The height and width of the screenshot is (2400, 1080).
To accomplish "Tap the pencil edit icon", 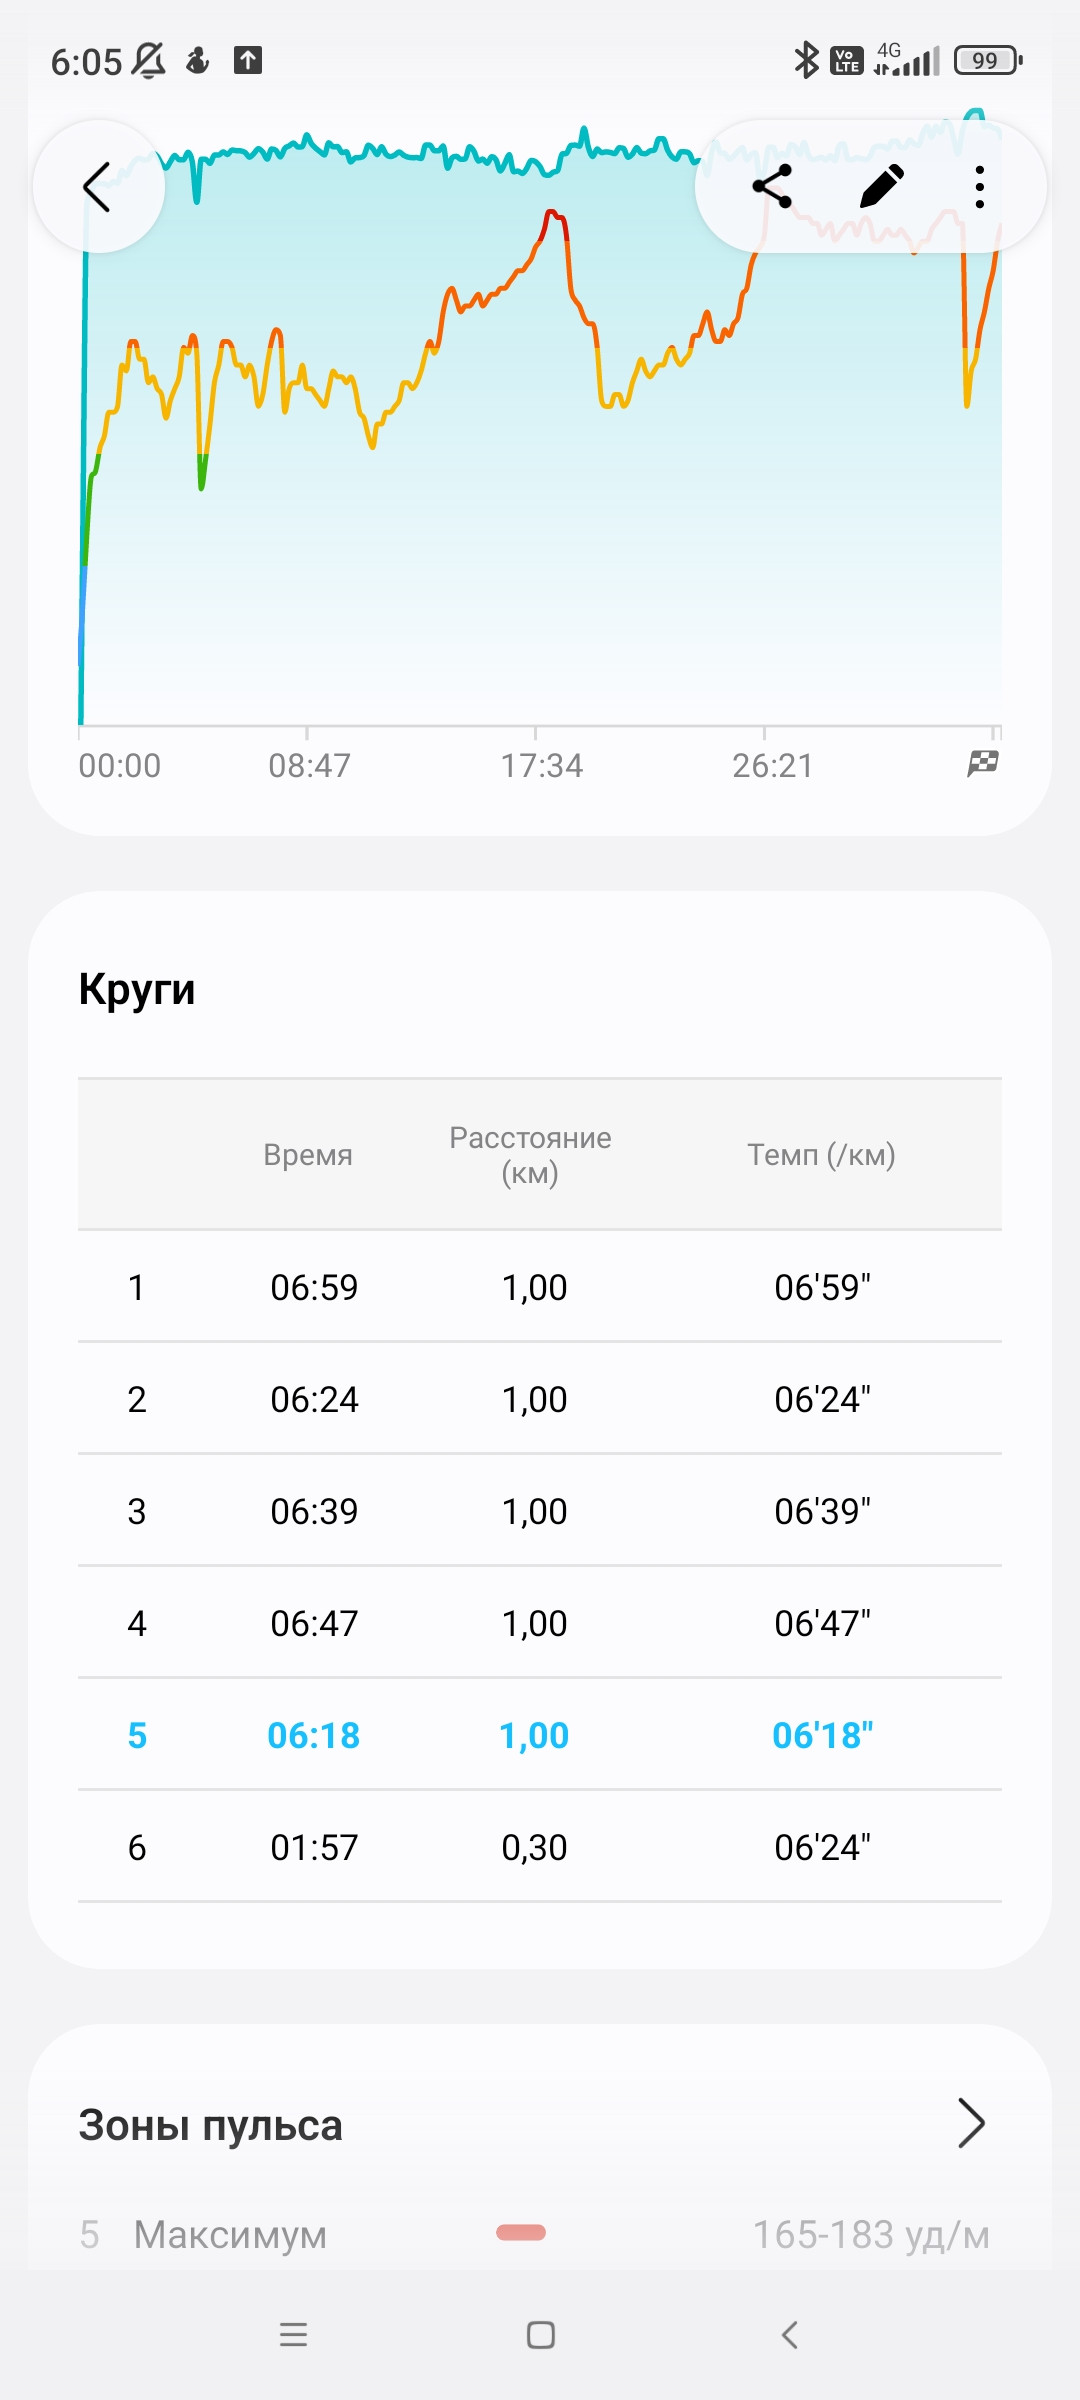I will [881, 187].
